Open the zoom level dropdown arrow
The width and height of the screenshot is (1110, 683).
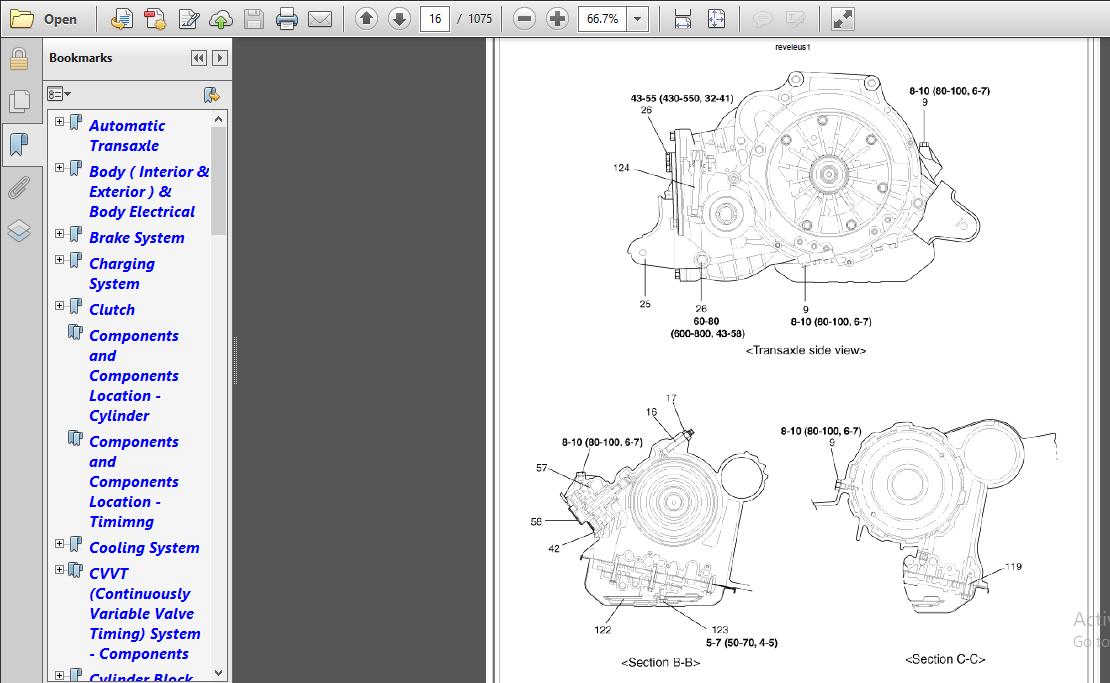click(x=638, y=18)
